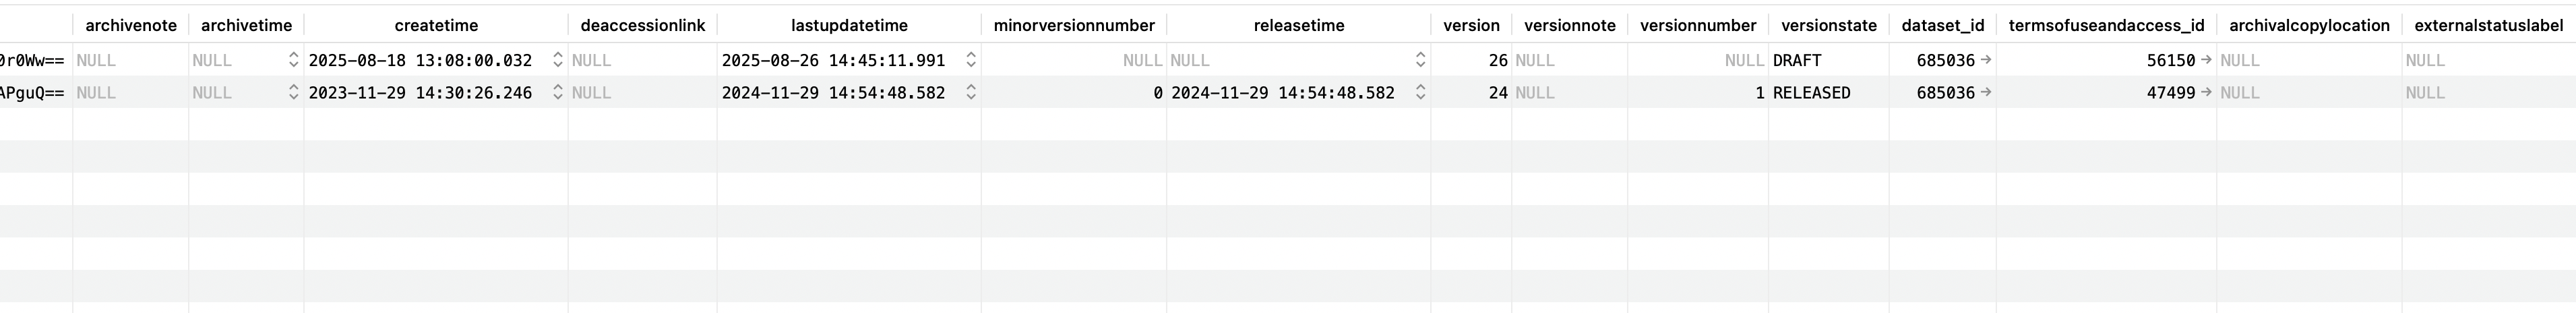2576x313 pixels.
Task: Click the stepper on lastupdatetime 2024-11-29
Action: [x=970, y=92]
